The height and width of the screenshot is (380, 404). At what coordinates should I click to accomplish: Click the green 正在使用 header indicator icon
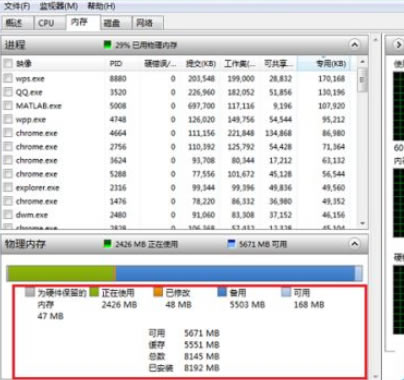(x=107, y=244)
